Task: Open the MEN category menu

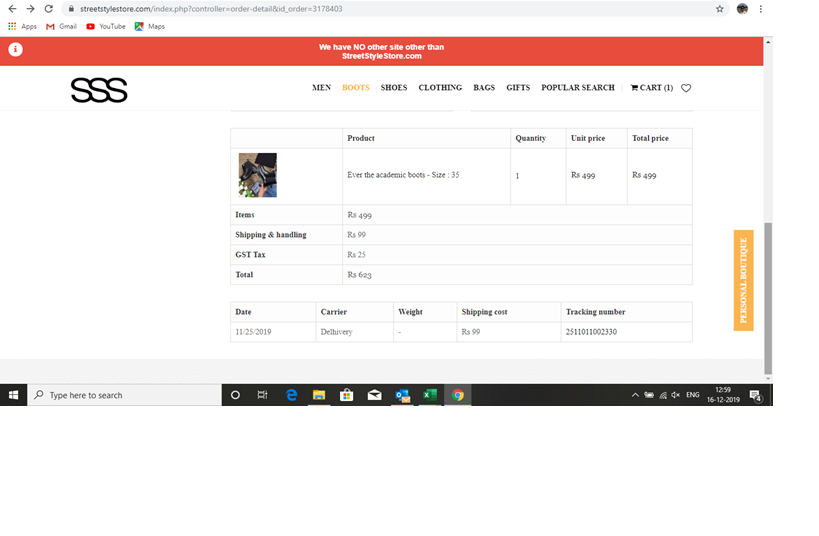Action: coord(321,88)
